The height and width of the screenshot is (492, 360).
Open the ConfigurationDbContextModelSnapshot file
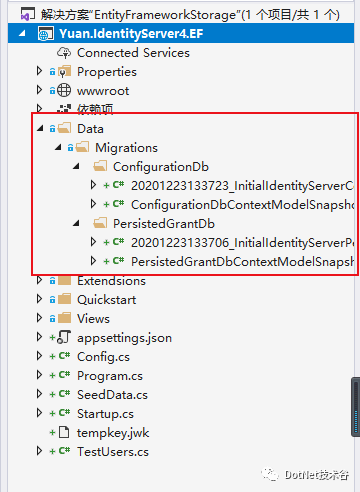[242, 205]
